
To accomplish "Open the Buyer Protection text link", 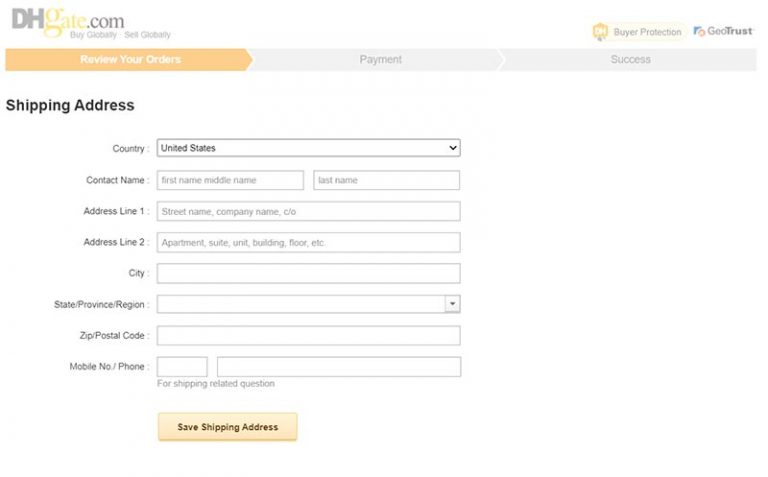I will (x=647, y=32).
